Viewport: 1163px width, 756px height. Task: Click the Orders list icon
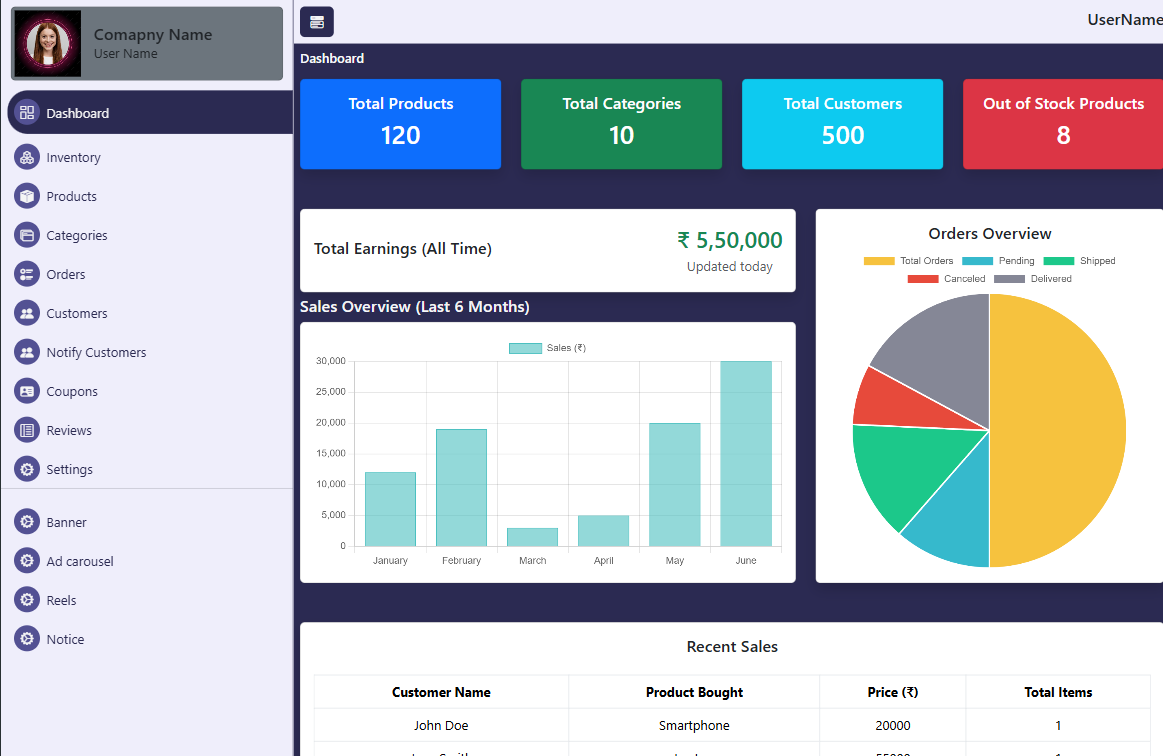click(27, 274)
